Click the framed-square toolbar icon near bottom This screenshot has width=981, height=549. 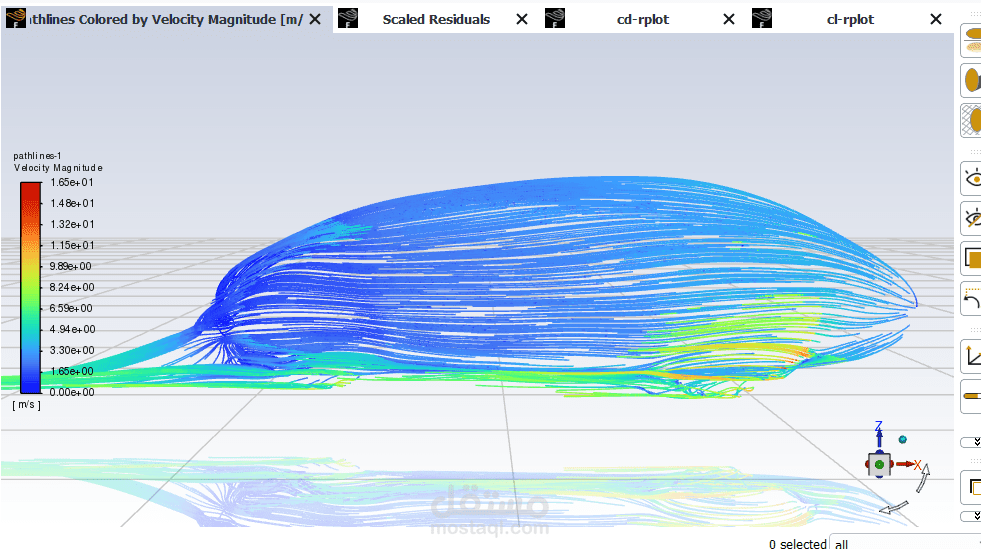click(972, 486)
